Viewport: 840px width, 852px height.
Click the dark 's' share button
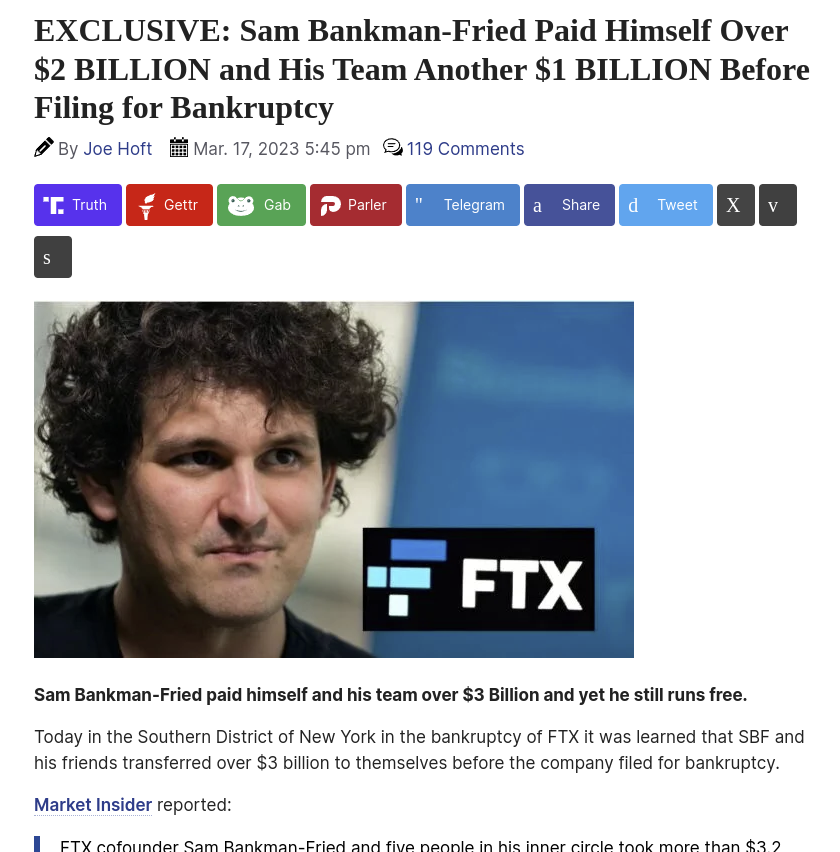pyautogui.click(x=53, y=257)
